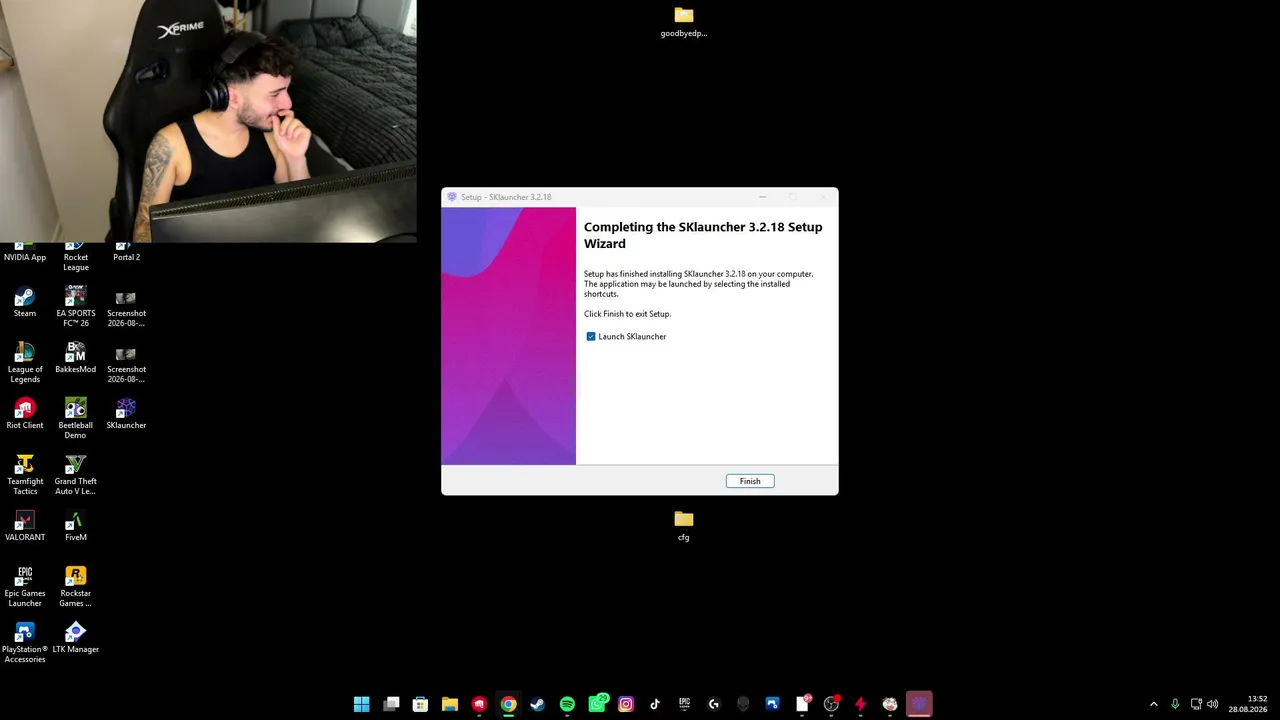Select the cfg folder on desktop
1280x720 pixels.
(684, 526)
